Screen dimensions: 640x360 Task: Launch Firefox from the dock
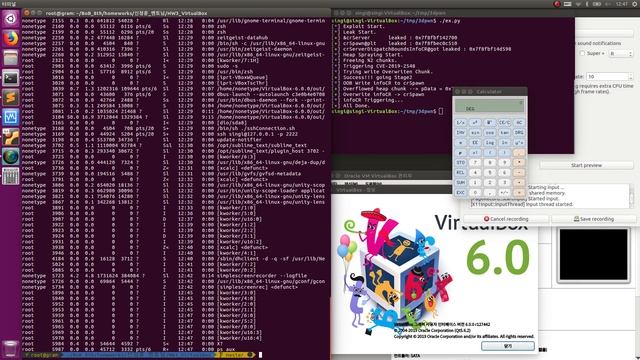[10, 38]
